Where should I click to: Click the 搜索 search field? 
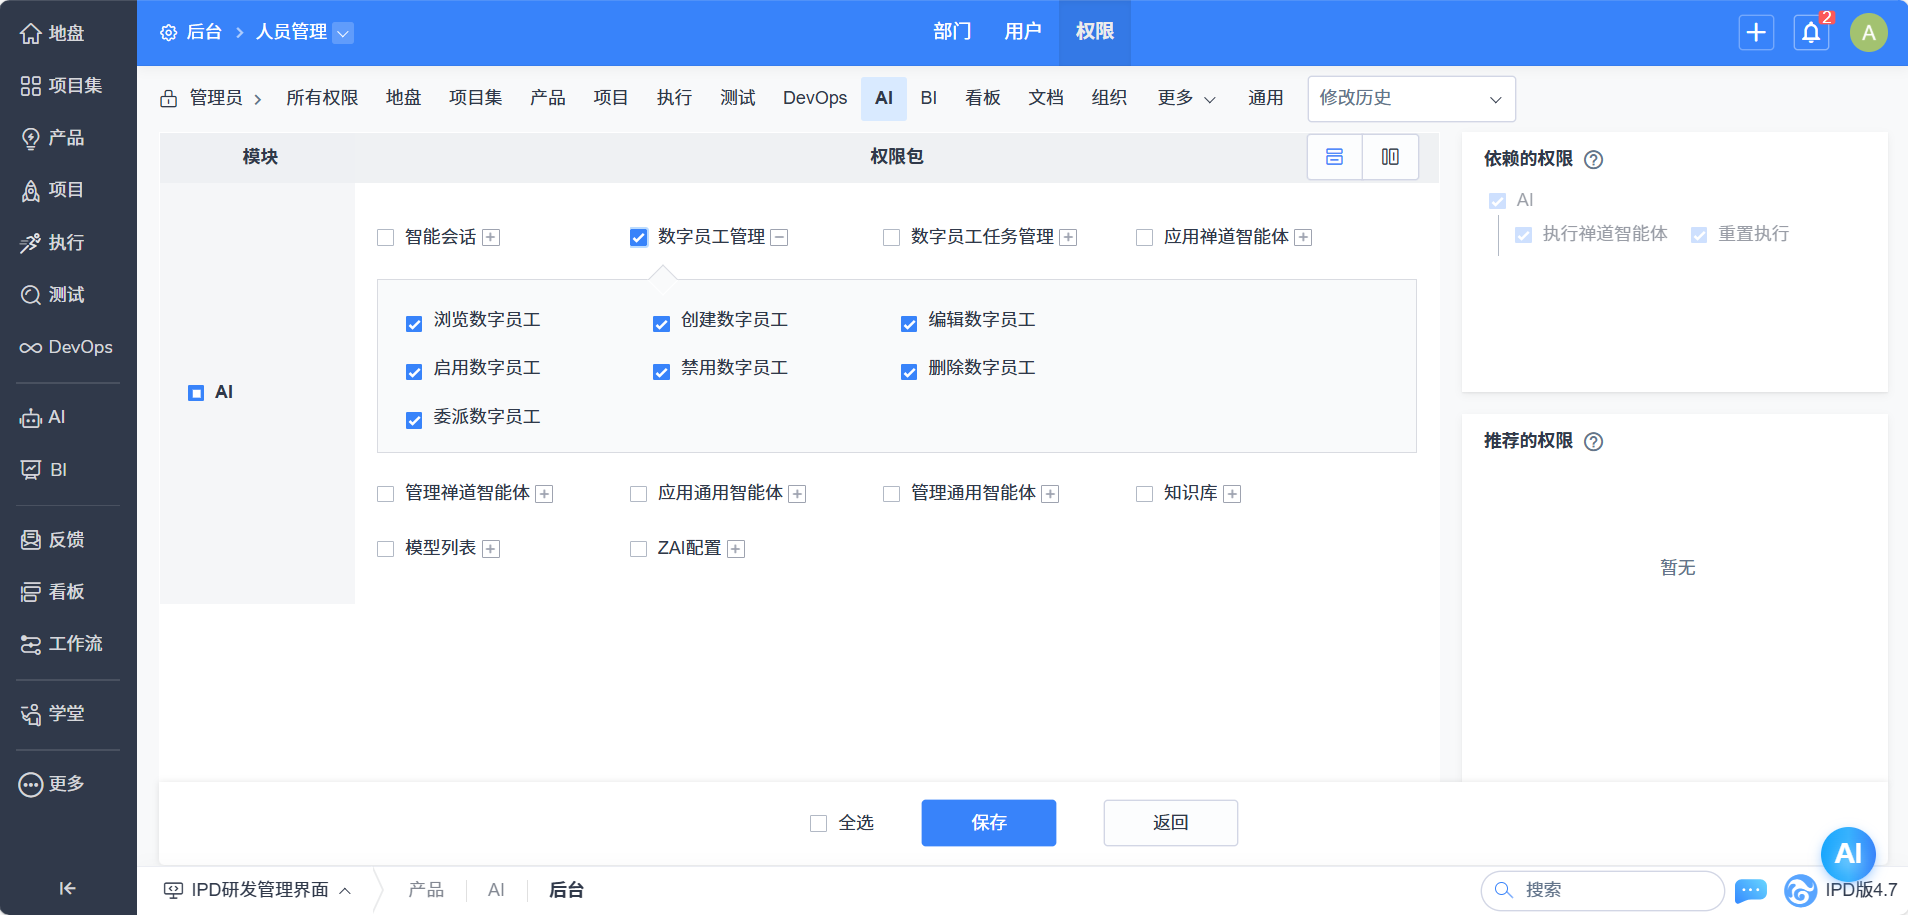pyautogui.click(x=1610, y=890)
